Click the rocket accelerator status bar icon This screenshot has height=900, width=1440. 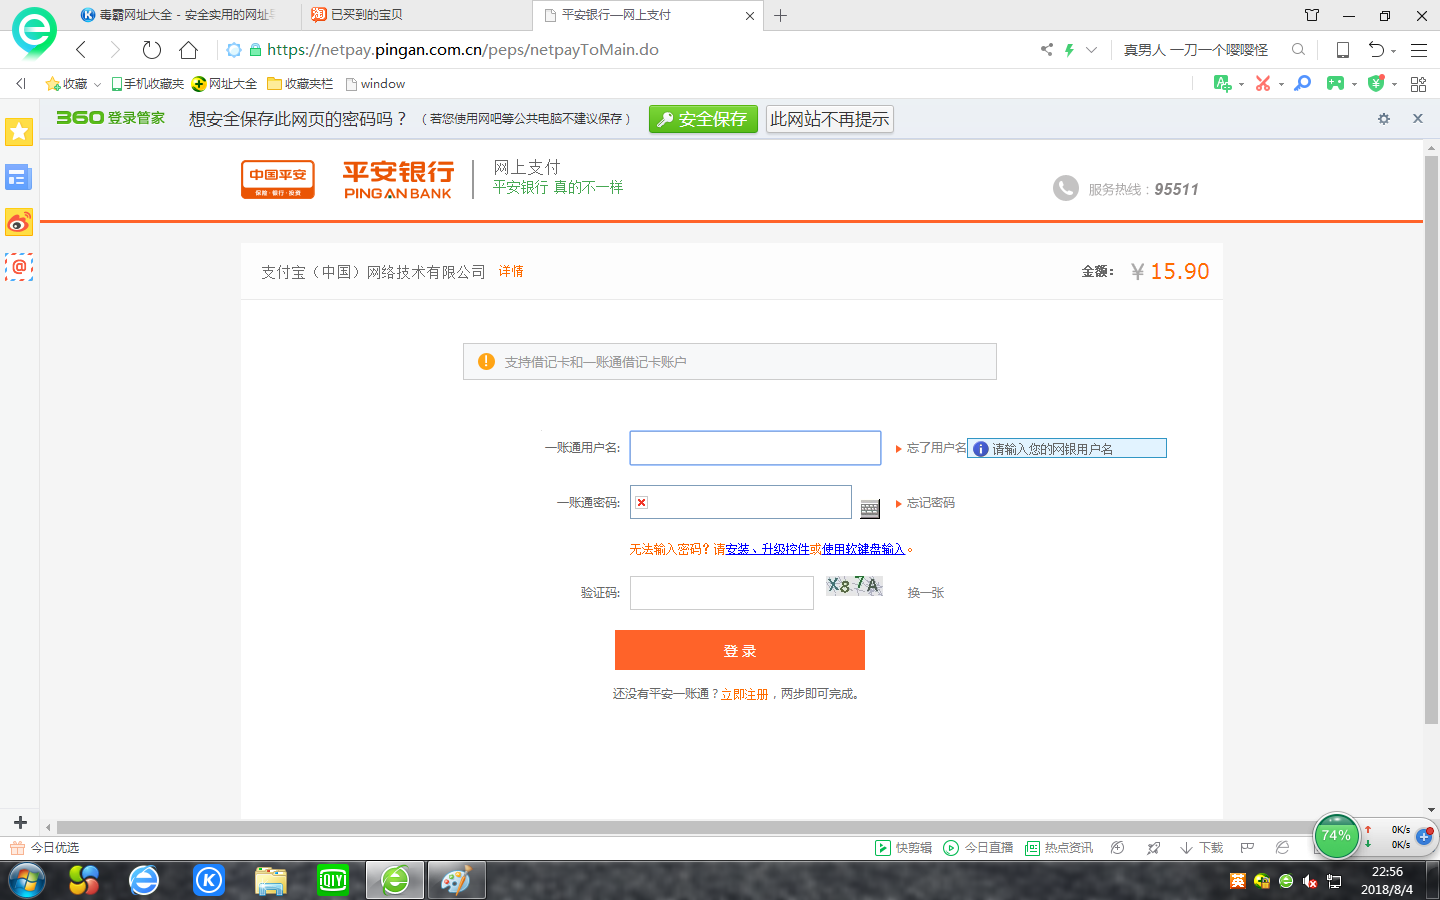coord(1154,848)
